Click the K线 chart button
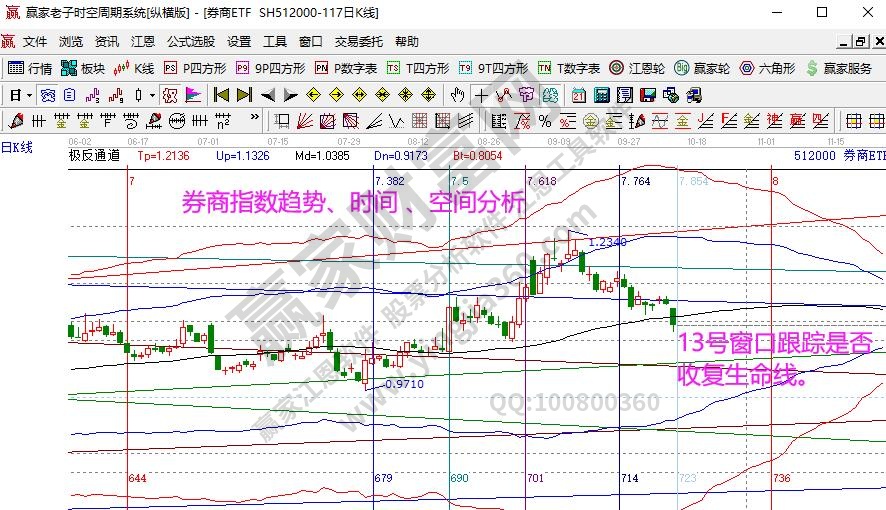The image size is (886, 510). [133, 68]
